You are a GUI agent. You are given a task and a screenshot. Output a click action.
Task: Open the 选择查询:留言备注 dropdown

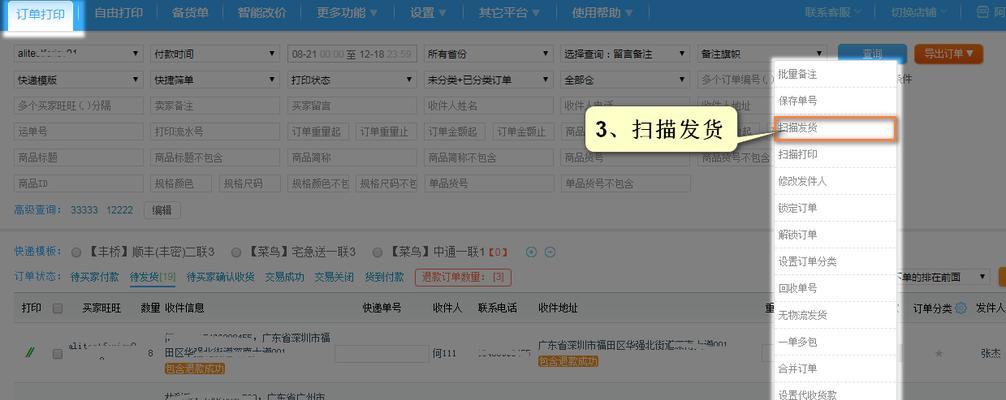point(626,54)
